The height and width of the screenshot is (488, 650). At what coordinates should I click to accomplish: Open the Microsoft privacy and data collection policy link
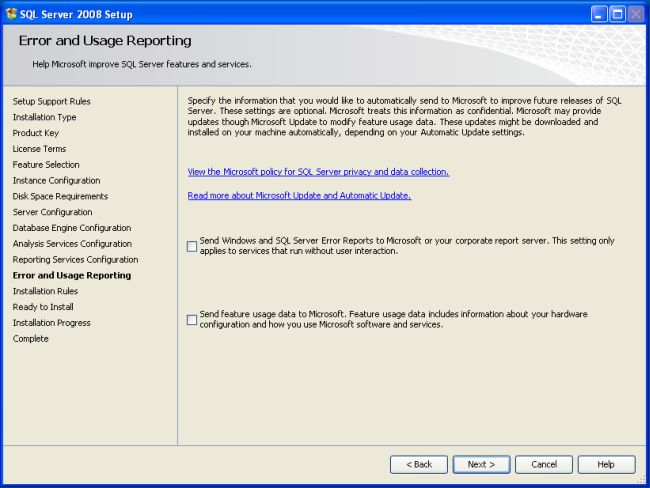pos(318,172)
